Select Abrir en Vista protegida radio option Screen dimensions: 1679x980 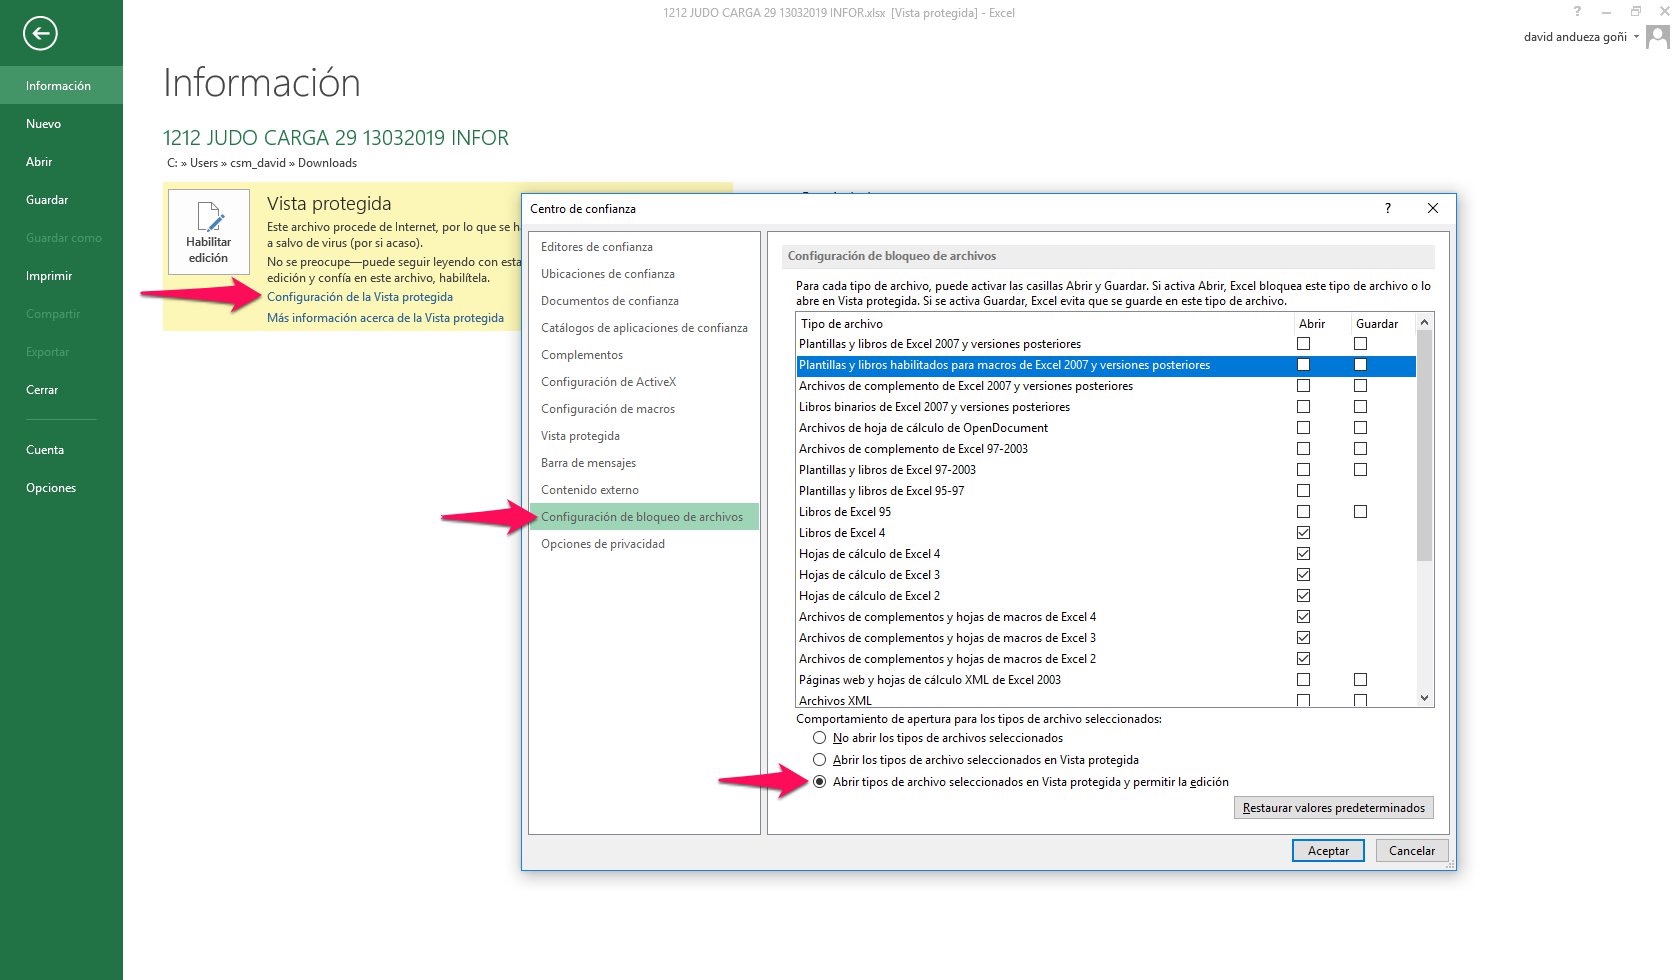[x=820, y=760]
